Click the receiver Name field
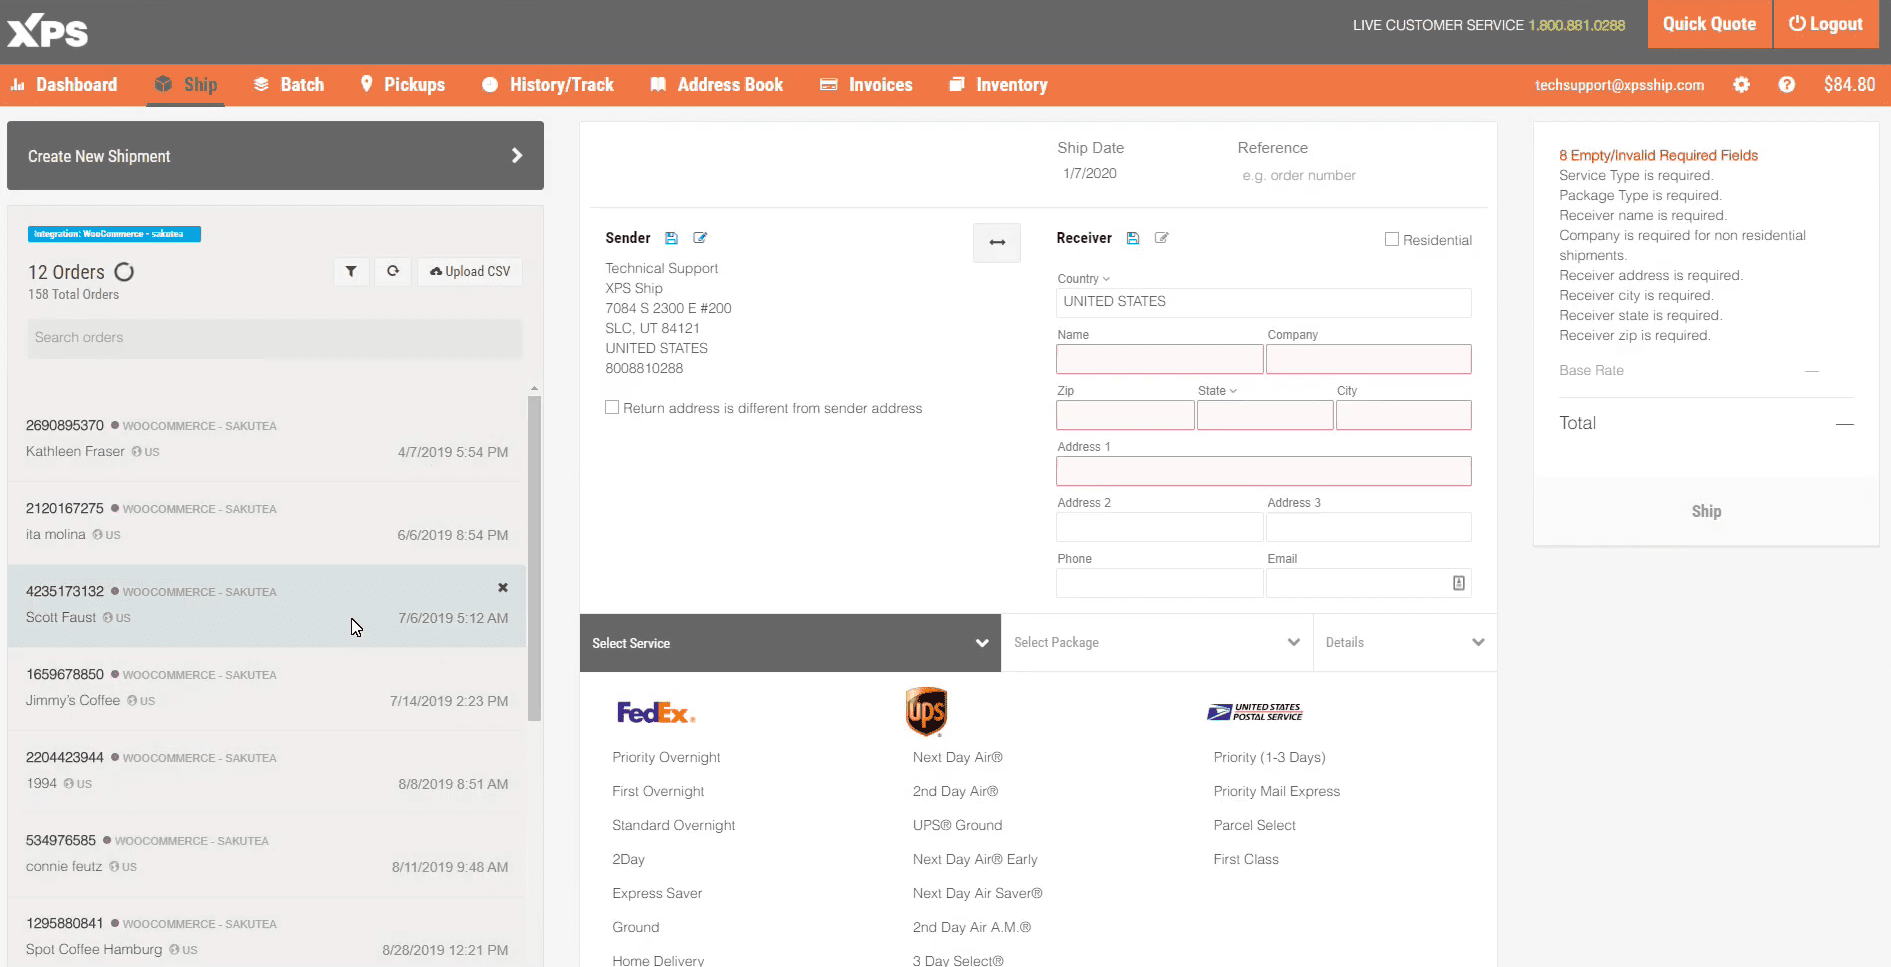The height and width of the screenshot is (967, 1891). coord(1159,359)
